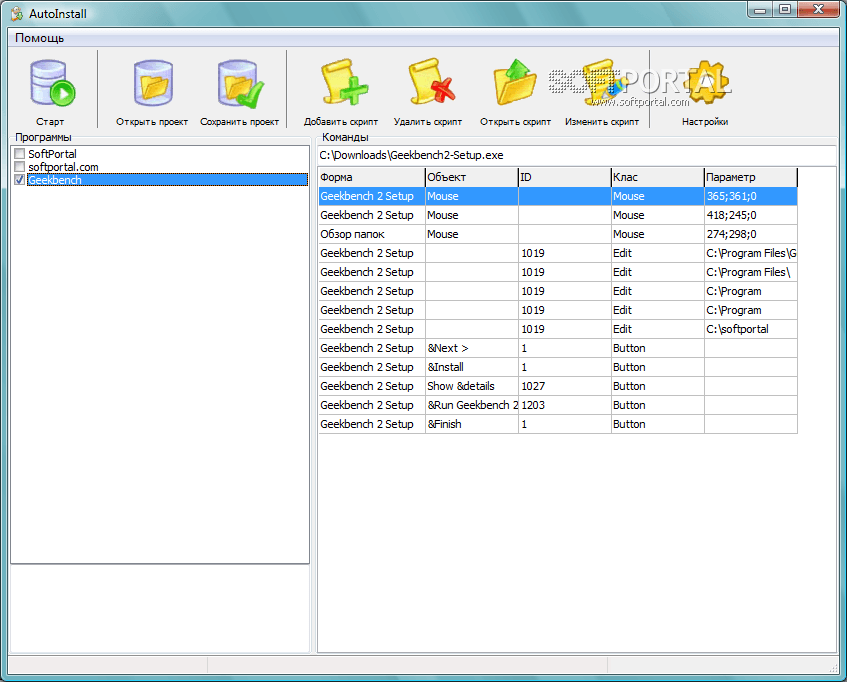The width and height of the screenshot is (847, 682).
Task: Check the softportal.com program checkbox
Action: click(20, 167)
